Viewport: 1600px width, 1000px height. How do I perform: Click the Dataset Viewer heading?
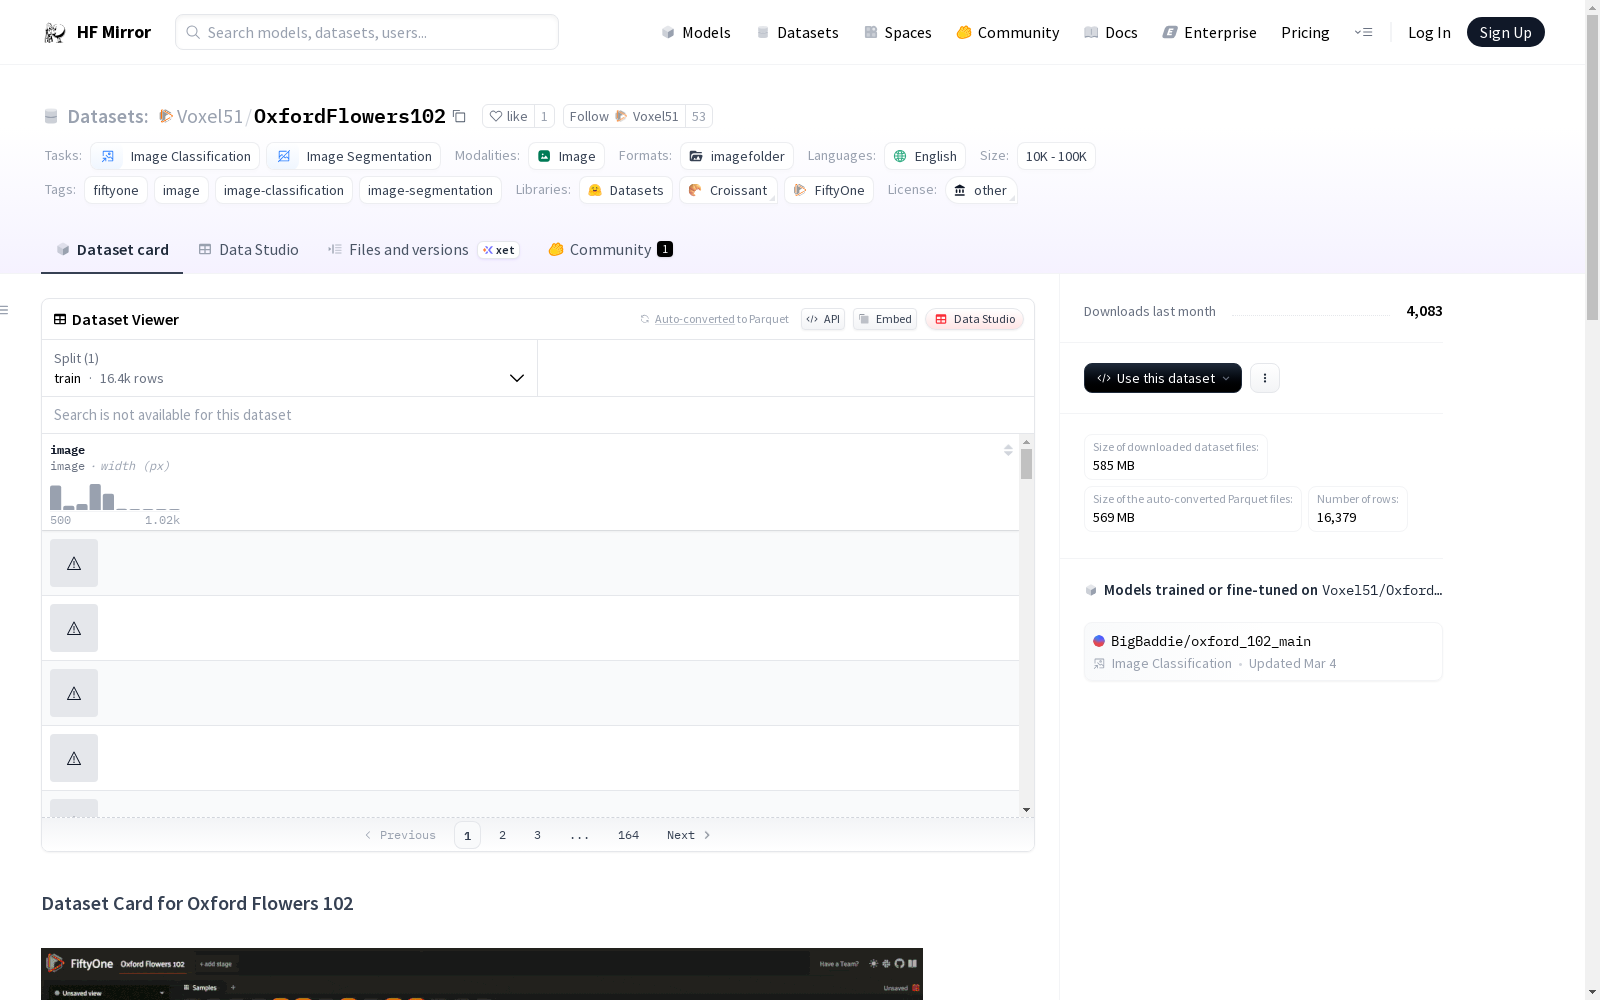click(x=125, y=320)
